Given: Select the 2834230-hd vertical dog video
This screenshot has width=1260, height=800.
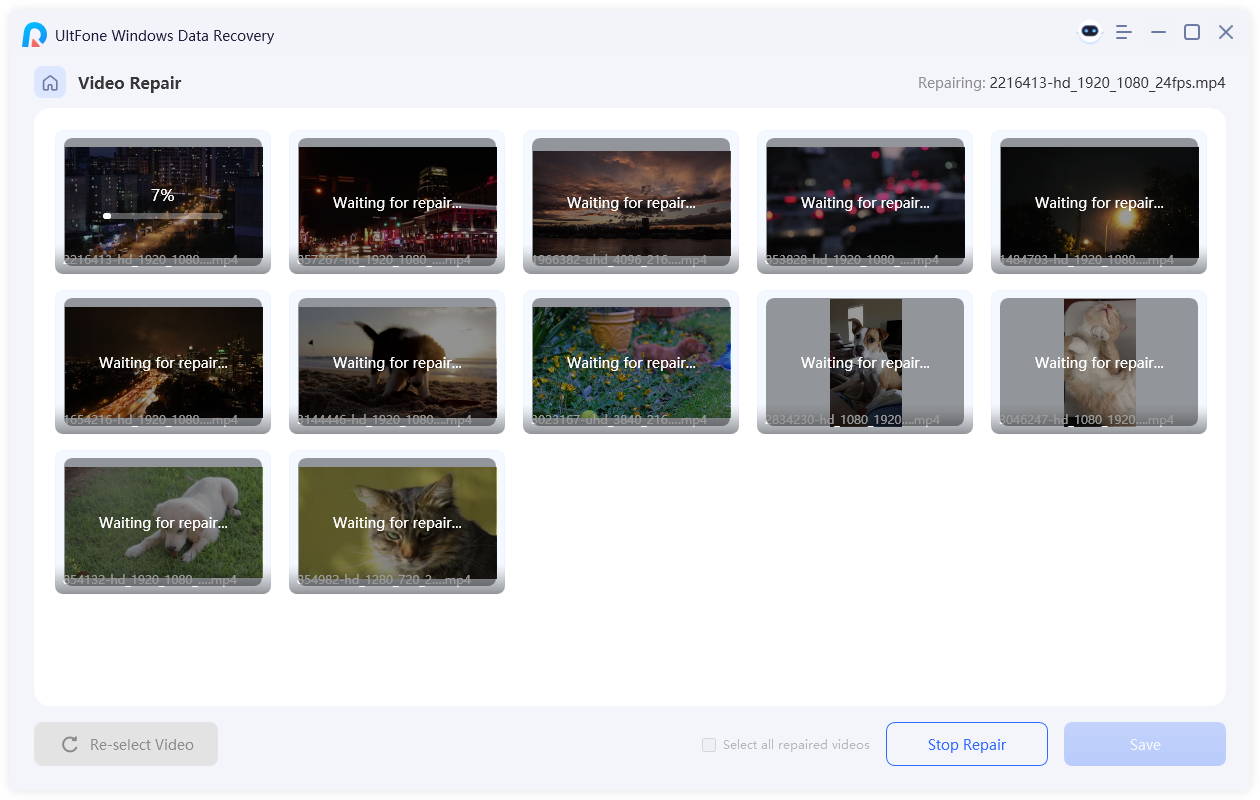Looking at the screenshot, I should pos(865,362).
